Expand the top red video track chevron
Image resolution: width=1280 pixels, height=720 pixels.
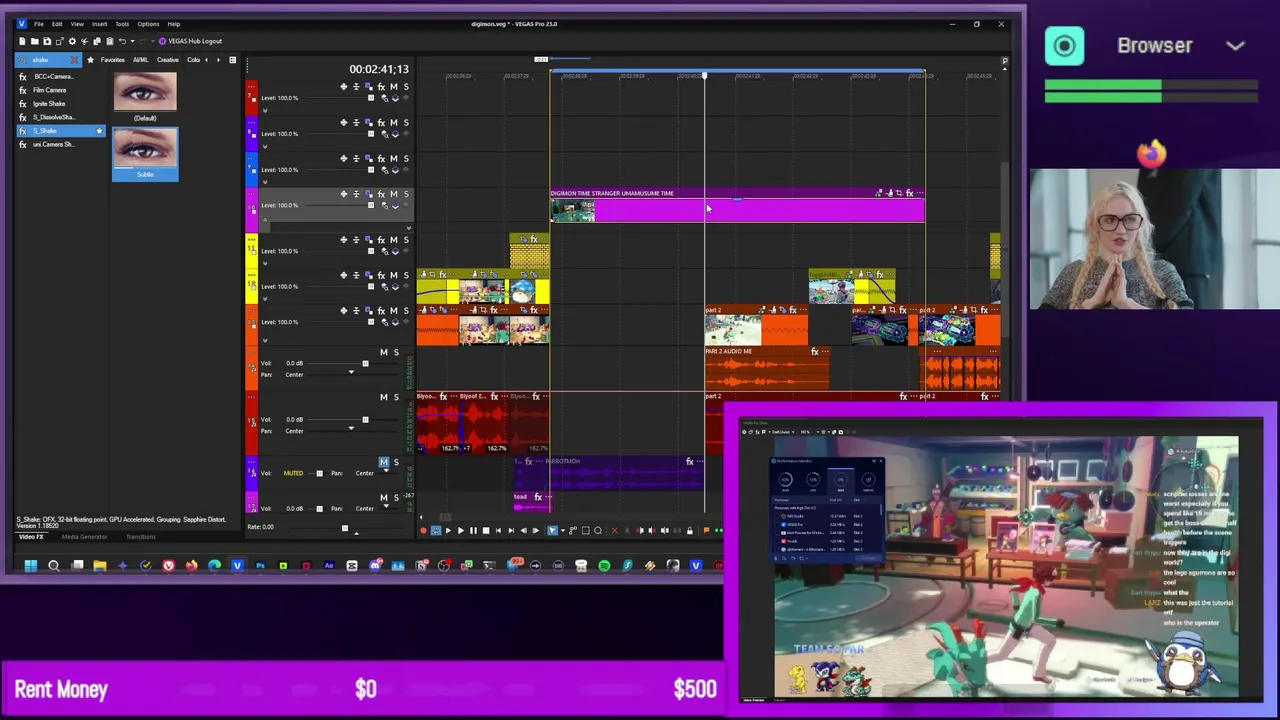click(x=264, y=111)
